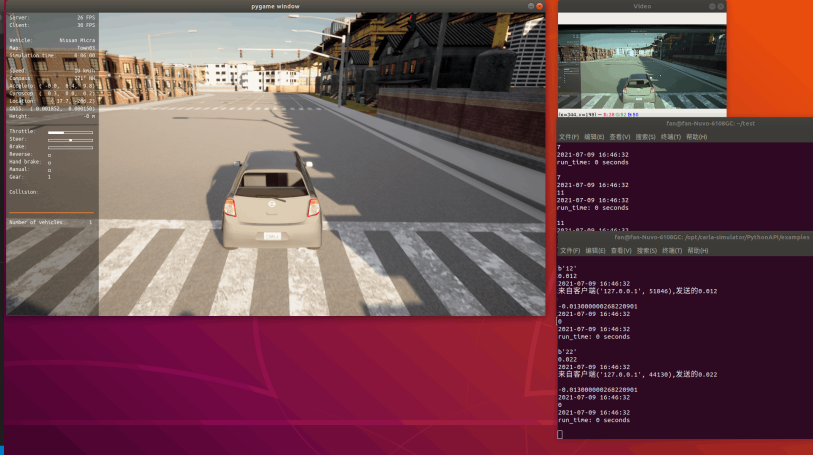Image resolution: width=814 pixels, height=456 pixels.
Task: Click the Simulation time readout
Action: click(x=52, y=56)
